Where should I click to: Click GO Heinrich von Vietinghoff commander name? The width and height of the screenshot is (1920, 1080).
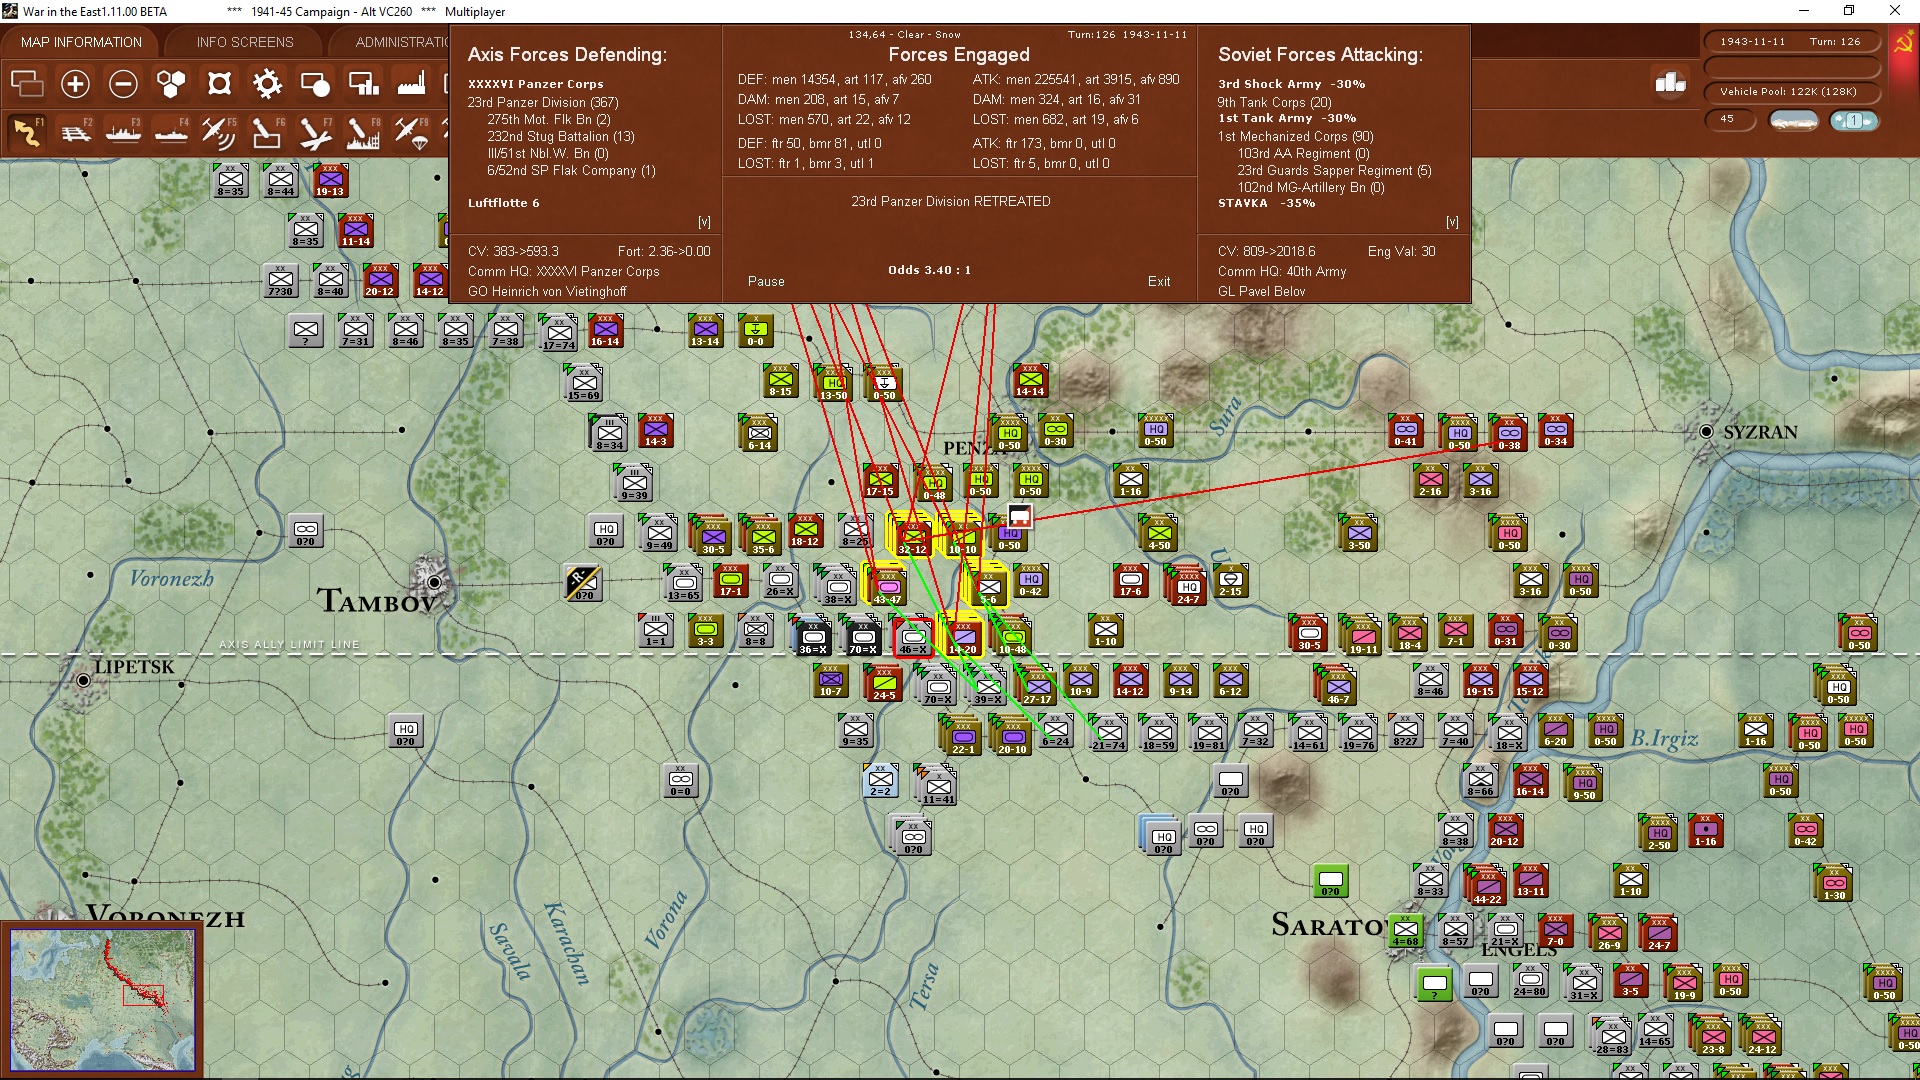click(547, 291)
